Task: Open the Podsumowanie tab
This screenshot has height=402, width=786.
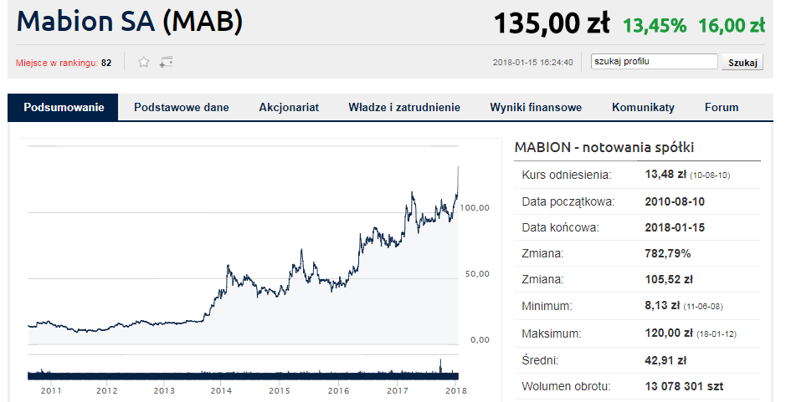Action: pyautogui.click(x=63, y=107)
